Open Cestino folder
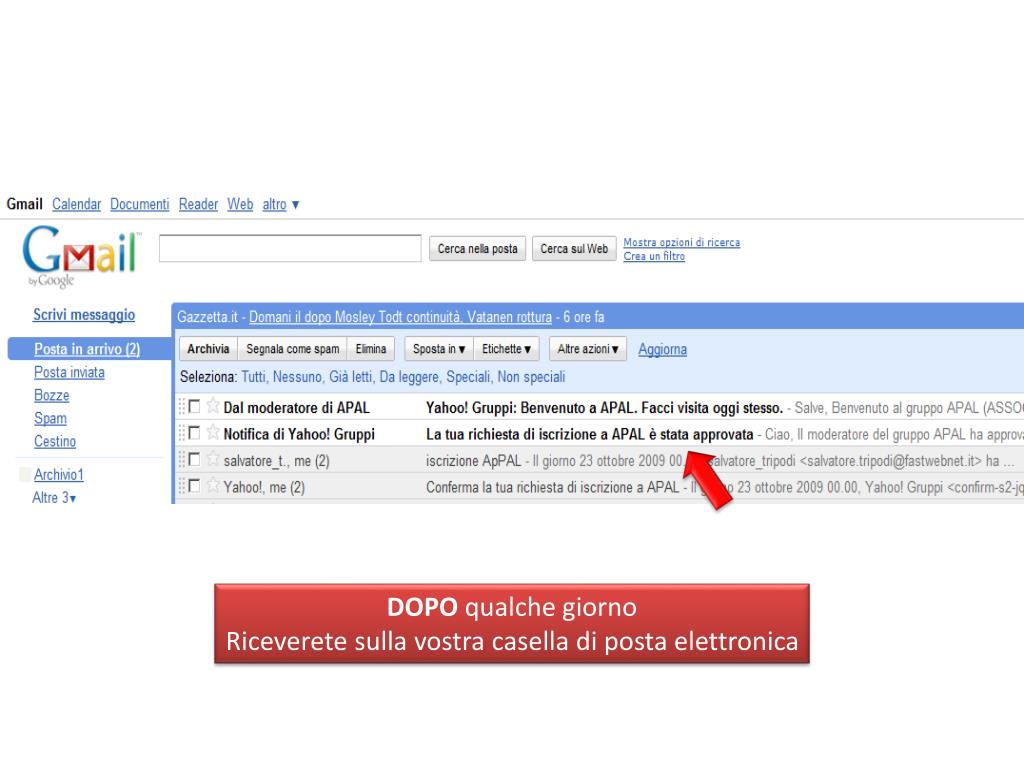Image resolution: width=1024 pixels, height=768 pixels. [x=55, y=441]
